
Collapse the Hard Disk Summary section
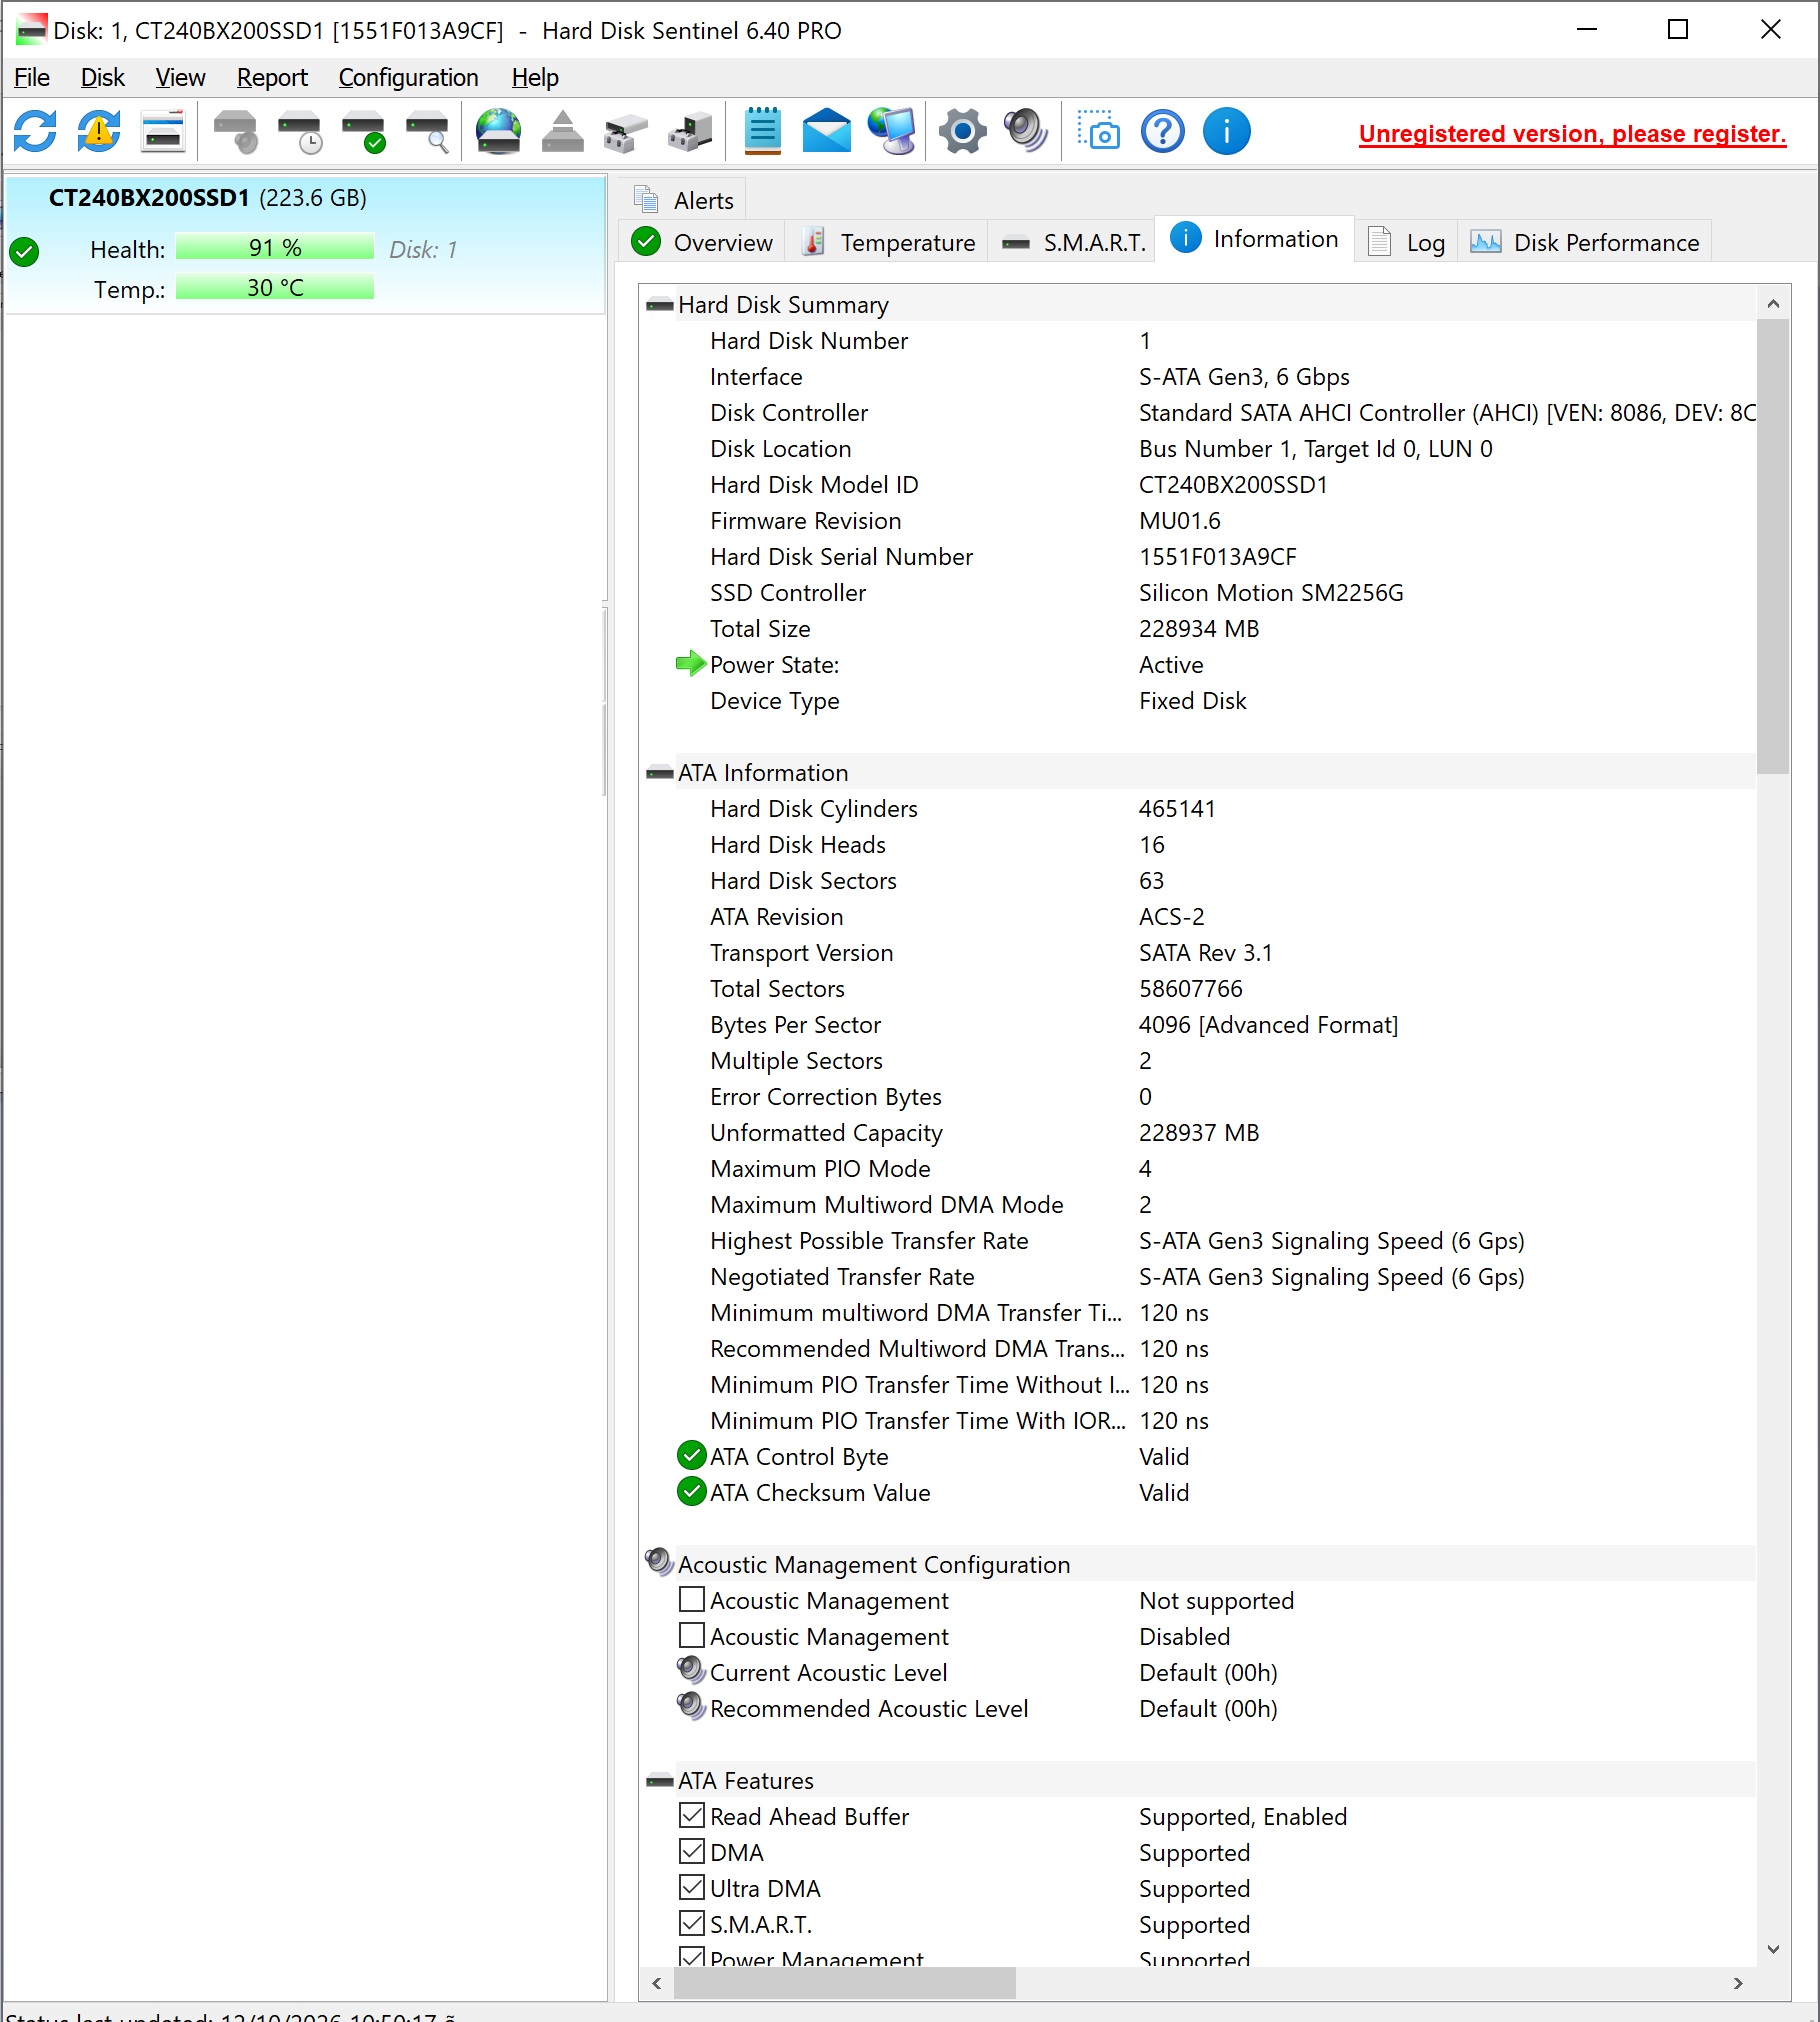(x=660, y=305)
